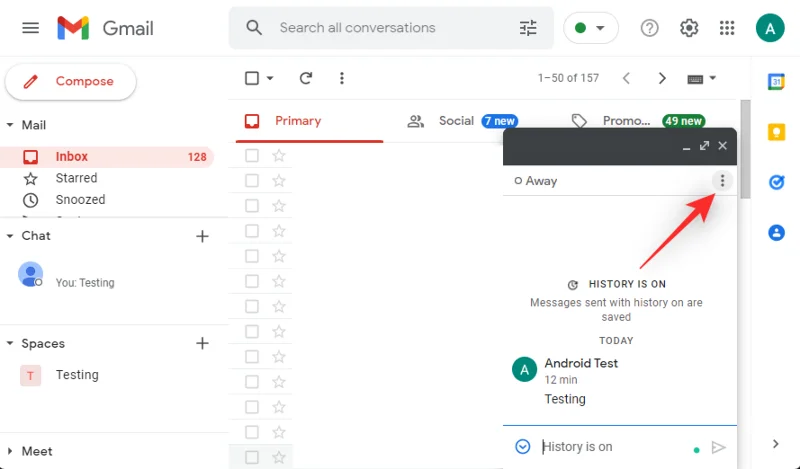Viewport: 800px width, 469px height.
Task: Open the Settings gear
Action: pyautogui.click(x=689, y=28)
